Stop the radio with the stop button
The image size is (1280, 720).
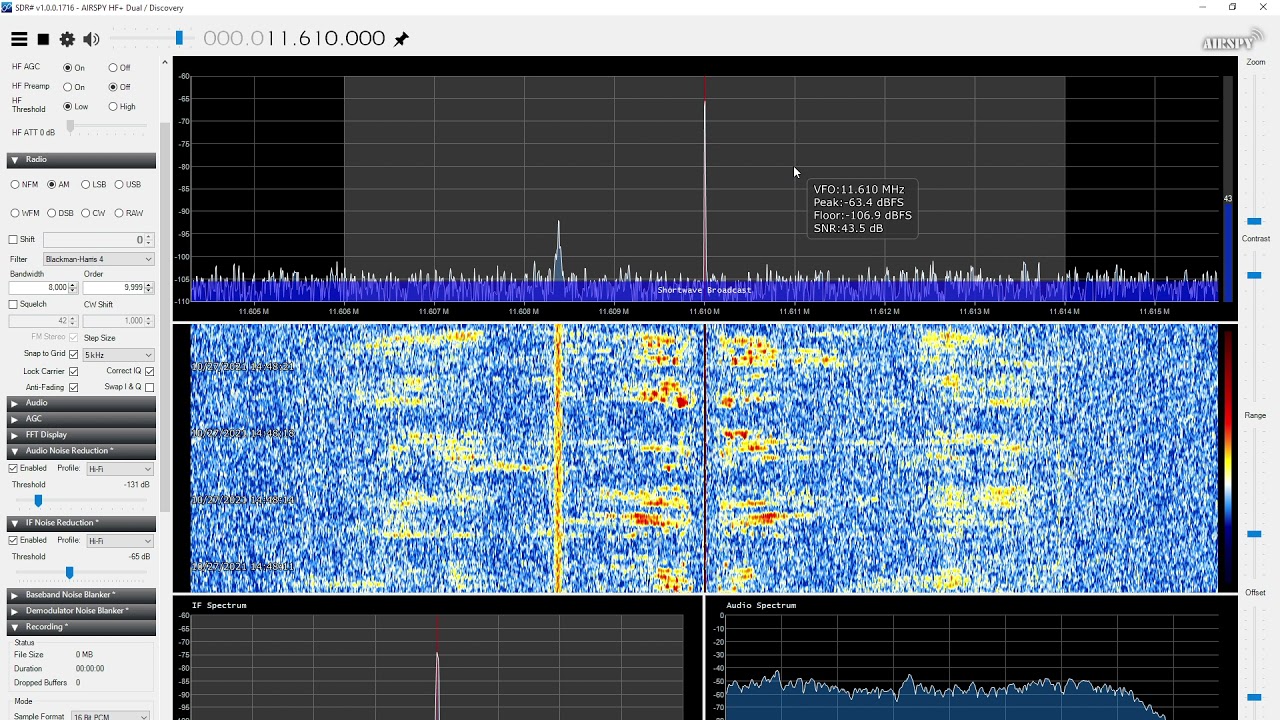pyautogui.click(x=43, y=39)
